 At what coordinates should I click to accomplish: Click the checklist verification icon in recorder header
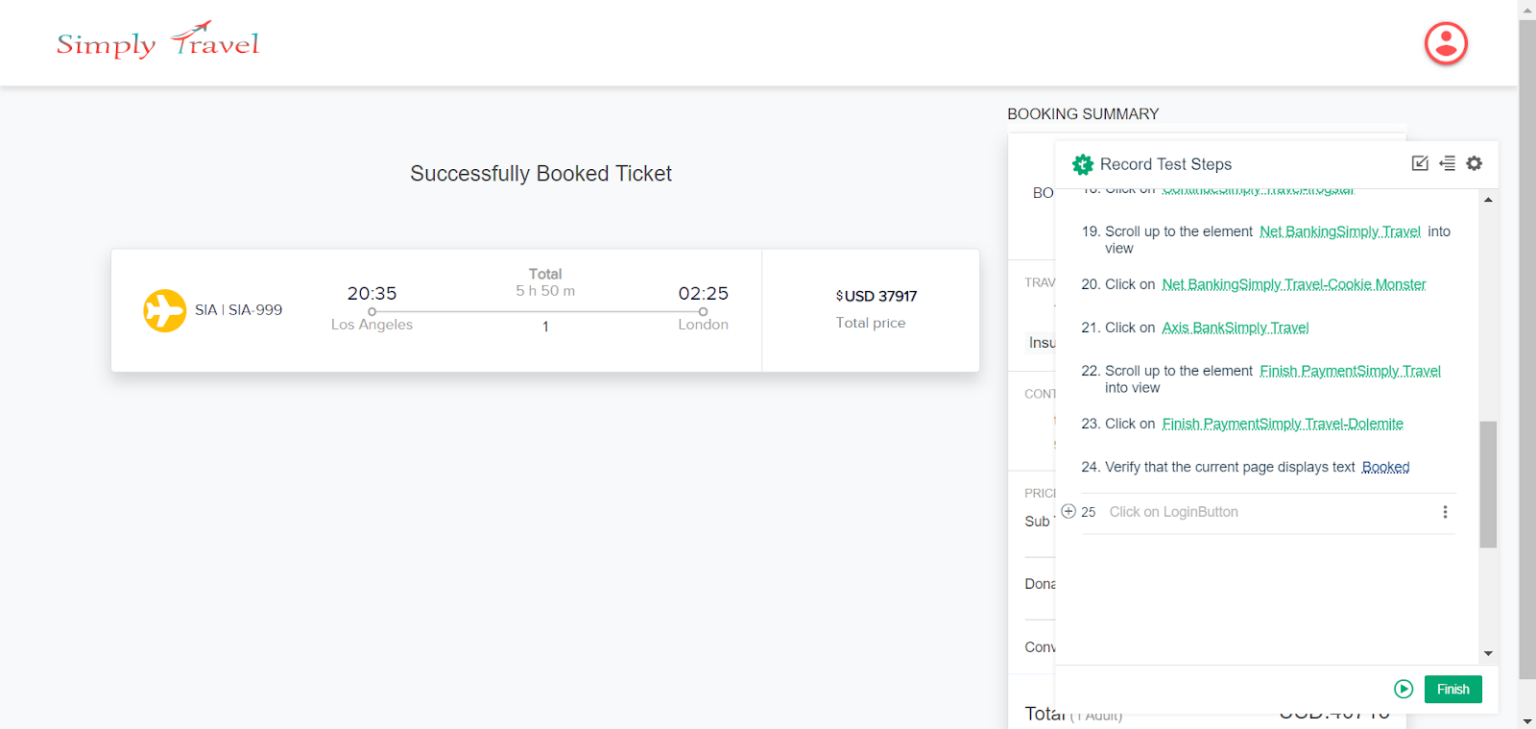1420,163
